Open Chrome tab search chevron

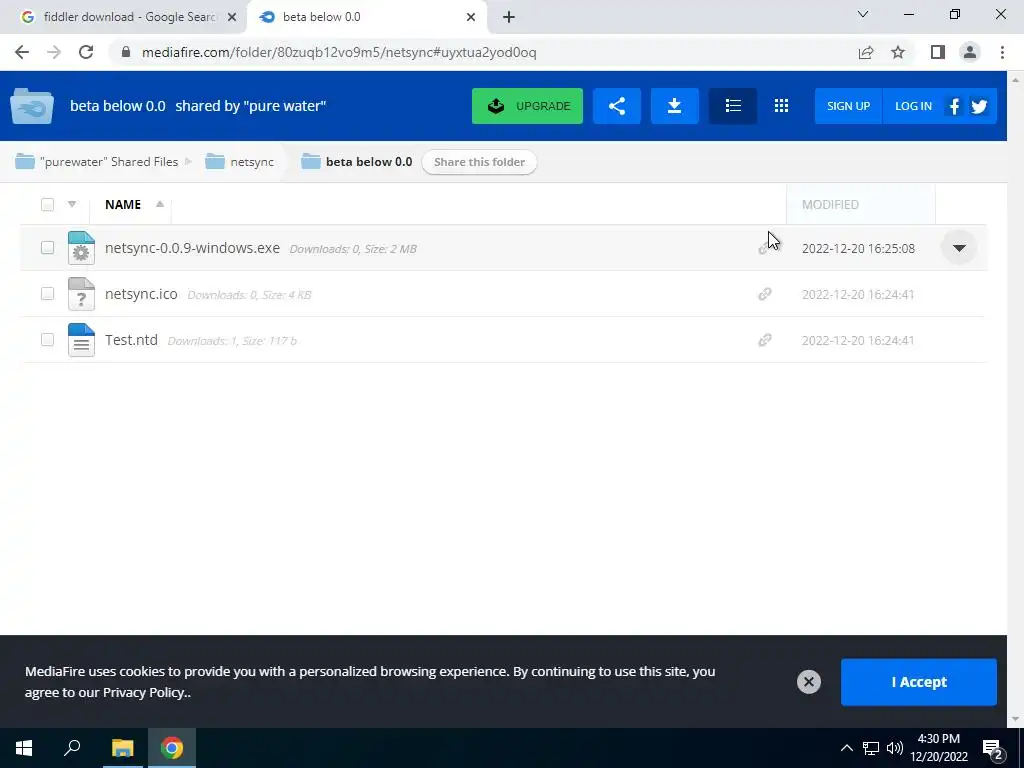(863, 14)
